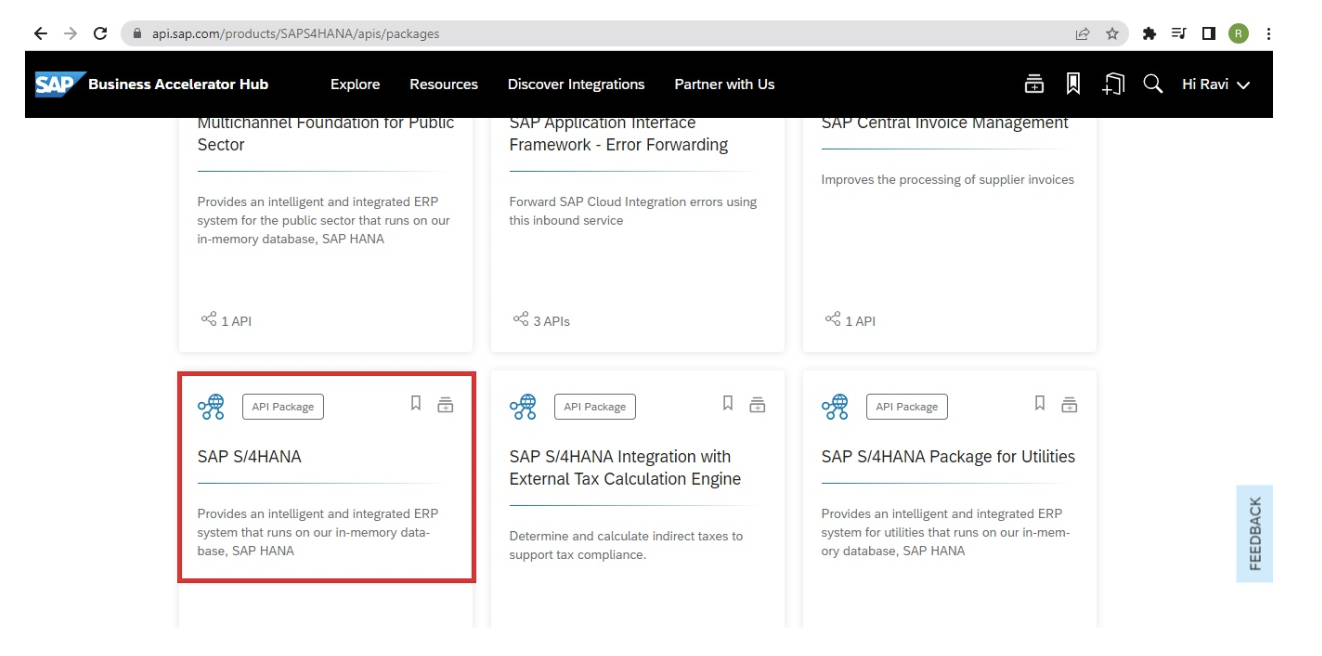
Task: Add SAP S/4HANA package to workspace icon
Action: [x=446, y=405]
